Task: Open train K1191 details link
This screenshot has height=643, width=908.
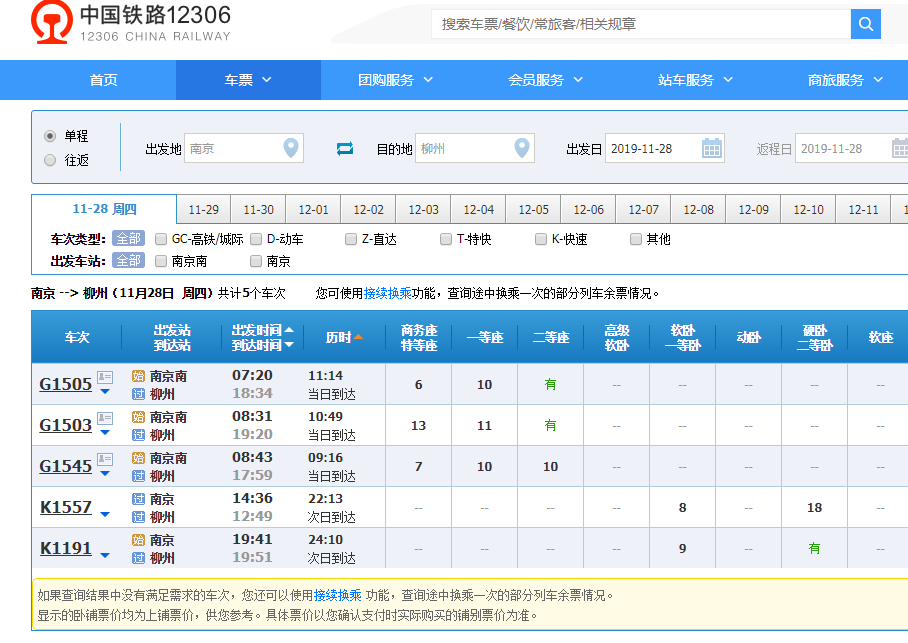Action: (65, 549)
